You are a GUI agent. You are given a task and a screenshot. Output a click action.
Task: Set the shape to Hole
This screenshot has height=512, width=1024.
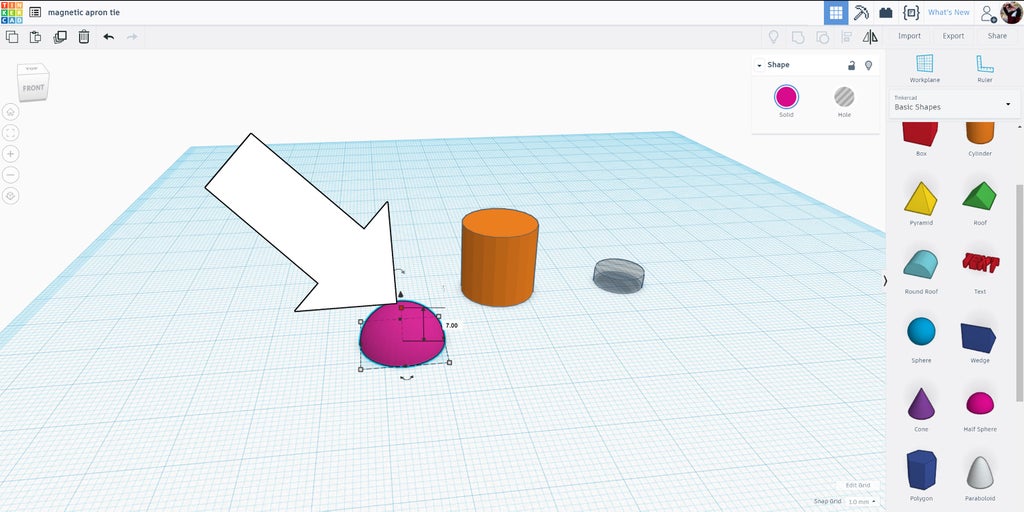[844, 101]
